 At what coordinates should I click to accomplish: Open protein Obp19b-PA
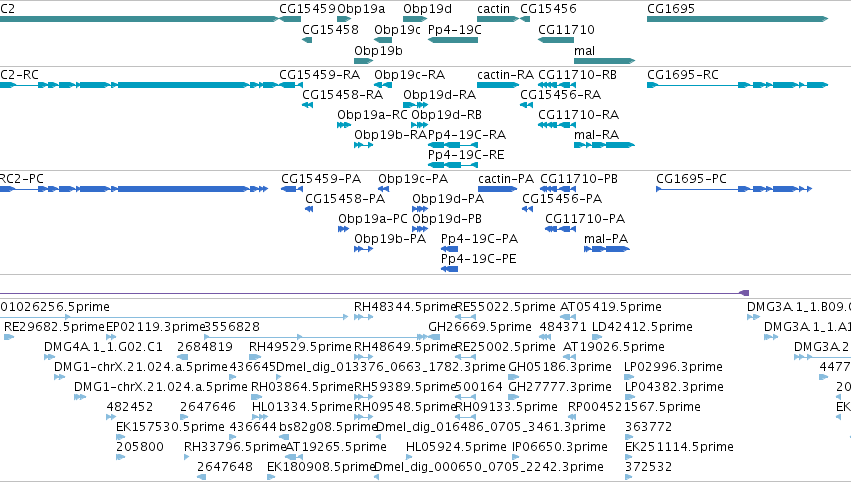click(x=363, y=250)
